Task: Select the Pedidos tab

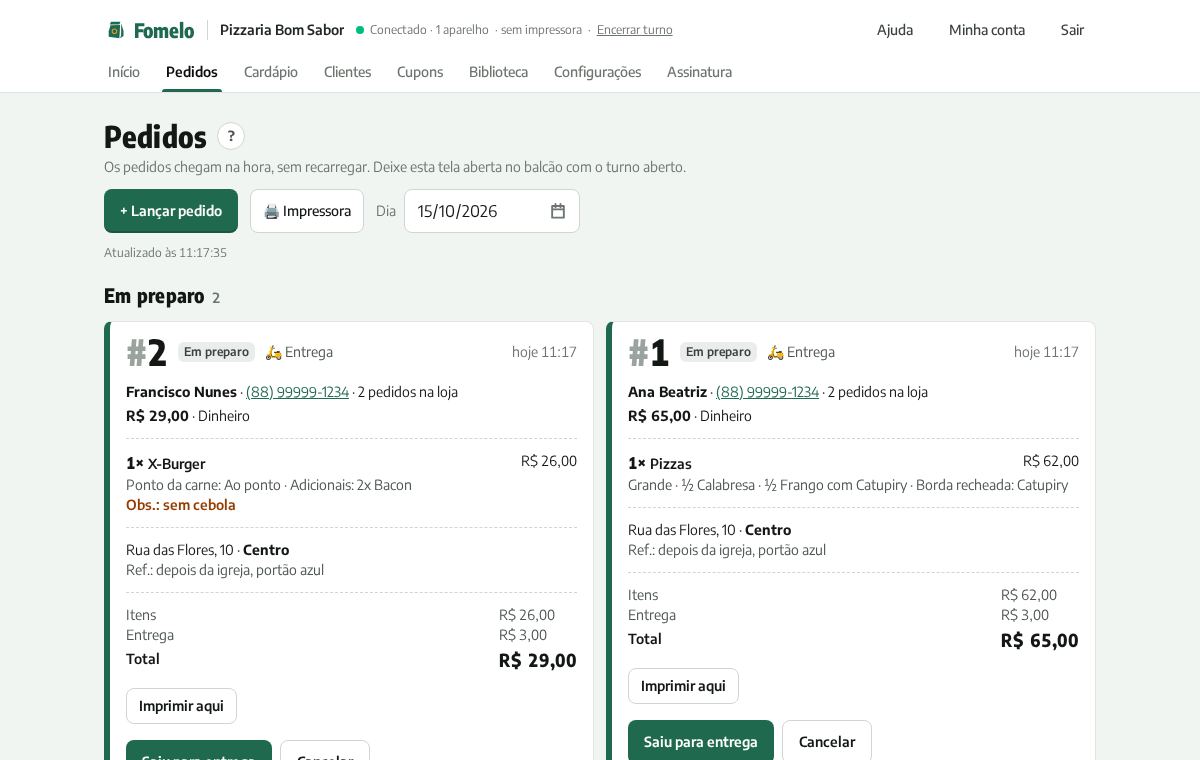Action: point(192,72)
